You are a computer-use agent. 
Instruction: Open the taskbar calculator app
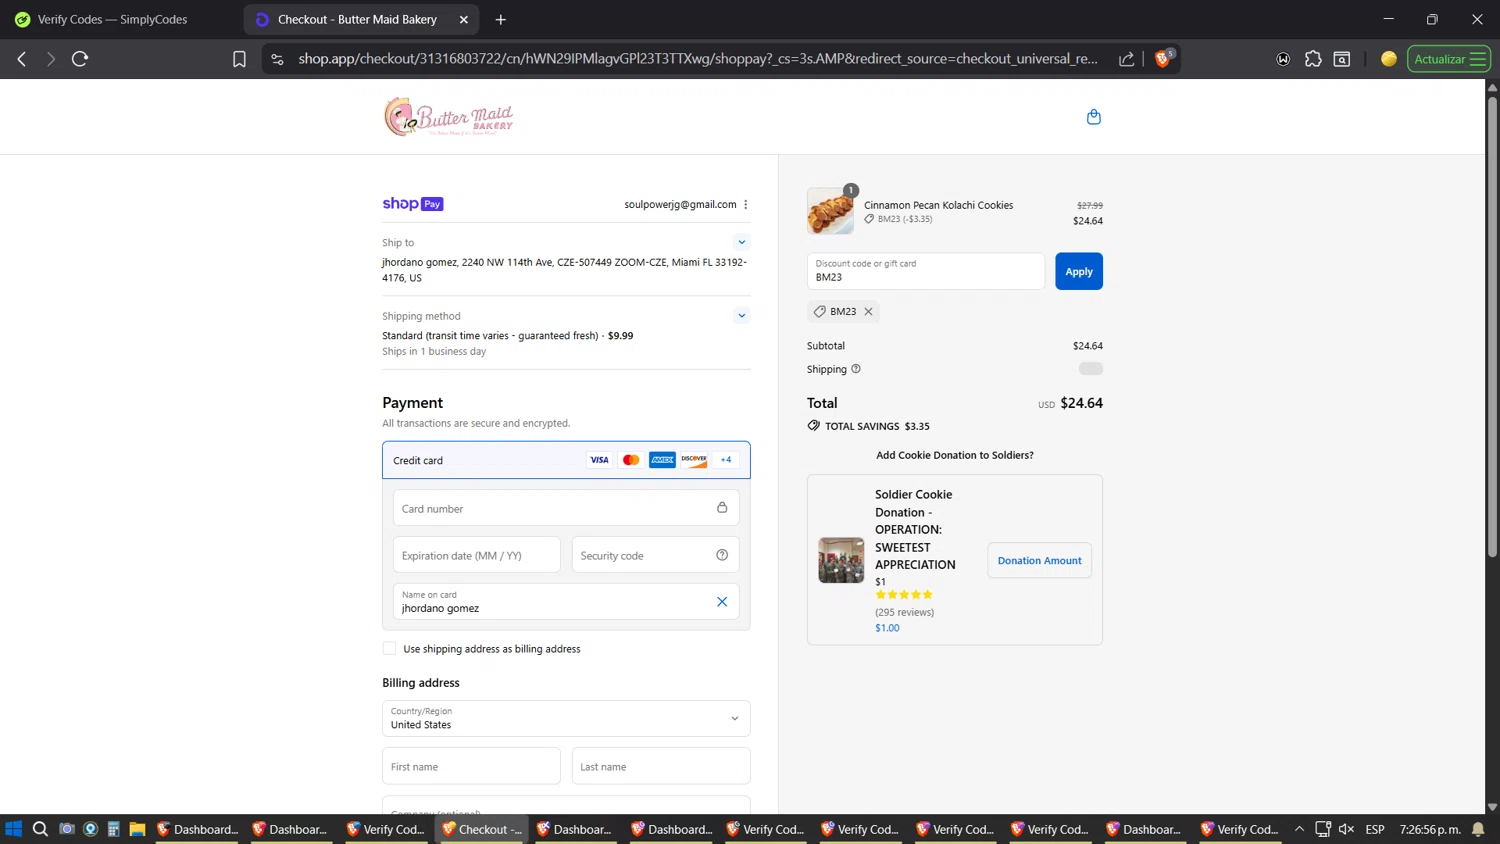[113, 829]
